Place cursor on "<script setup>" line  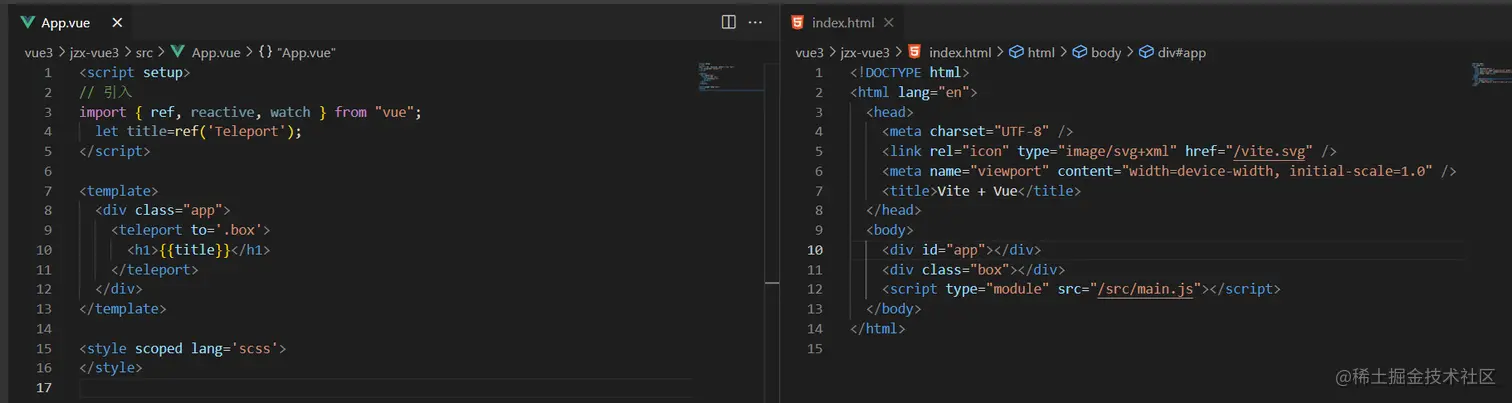[134, 72]
